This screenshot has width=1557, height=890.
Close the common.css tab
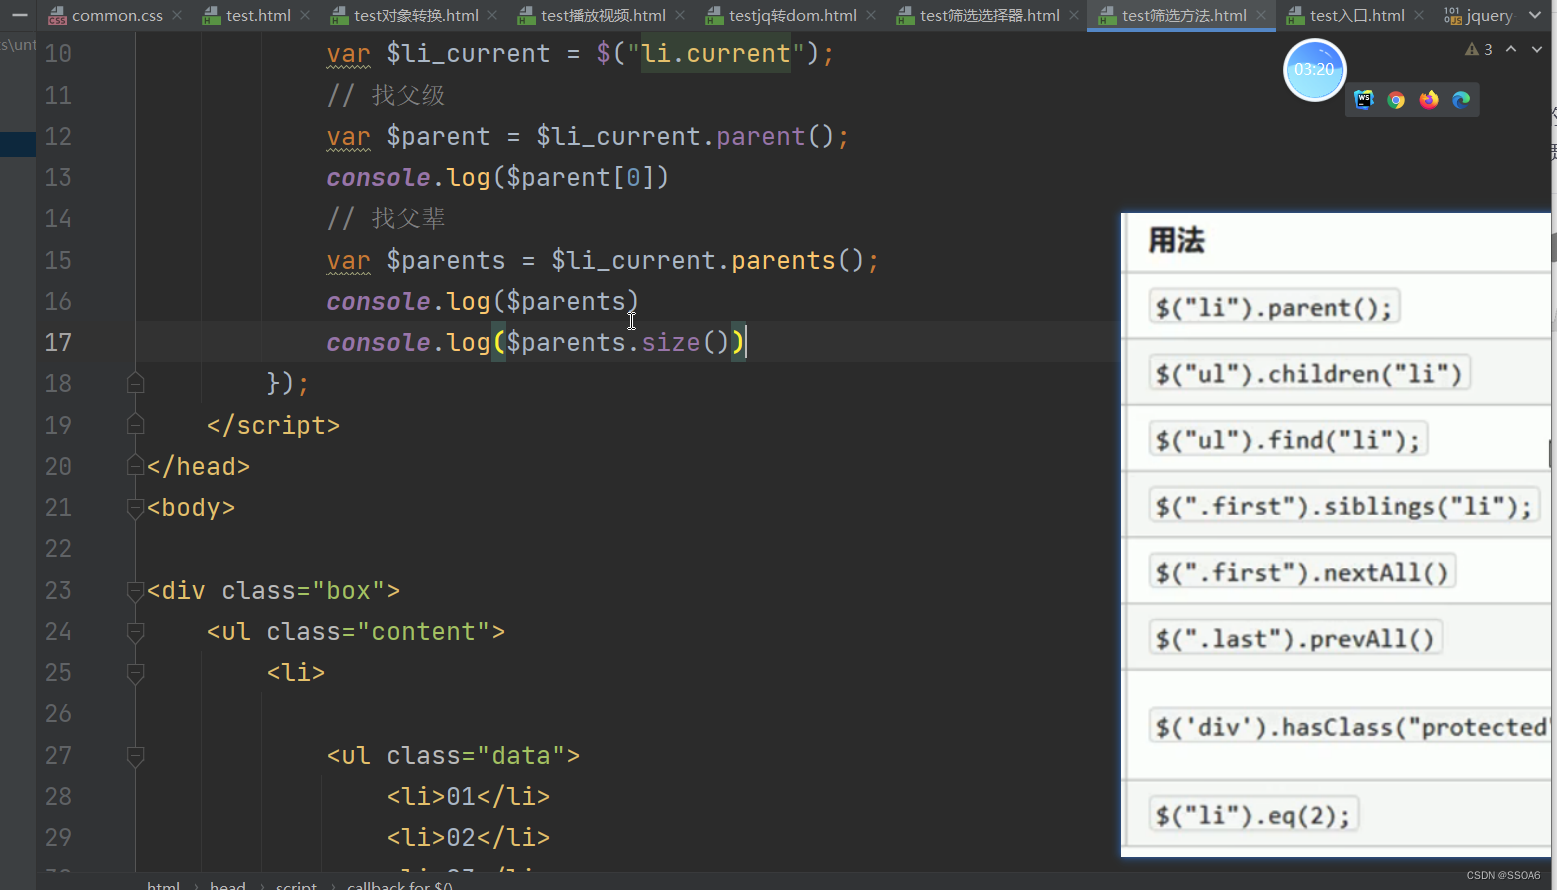click(x=177, y=15)
